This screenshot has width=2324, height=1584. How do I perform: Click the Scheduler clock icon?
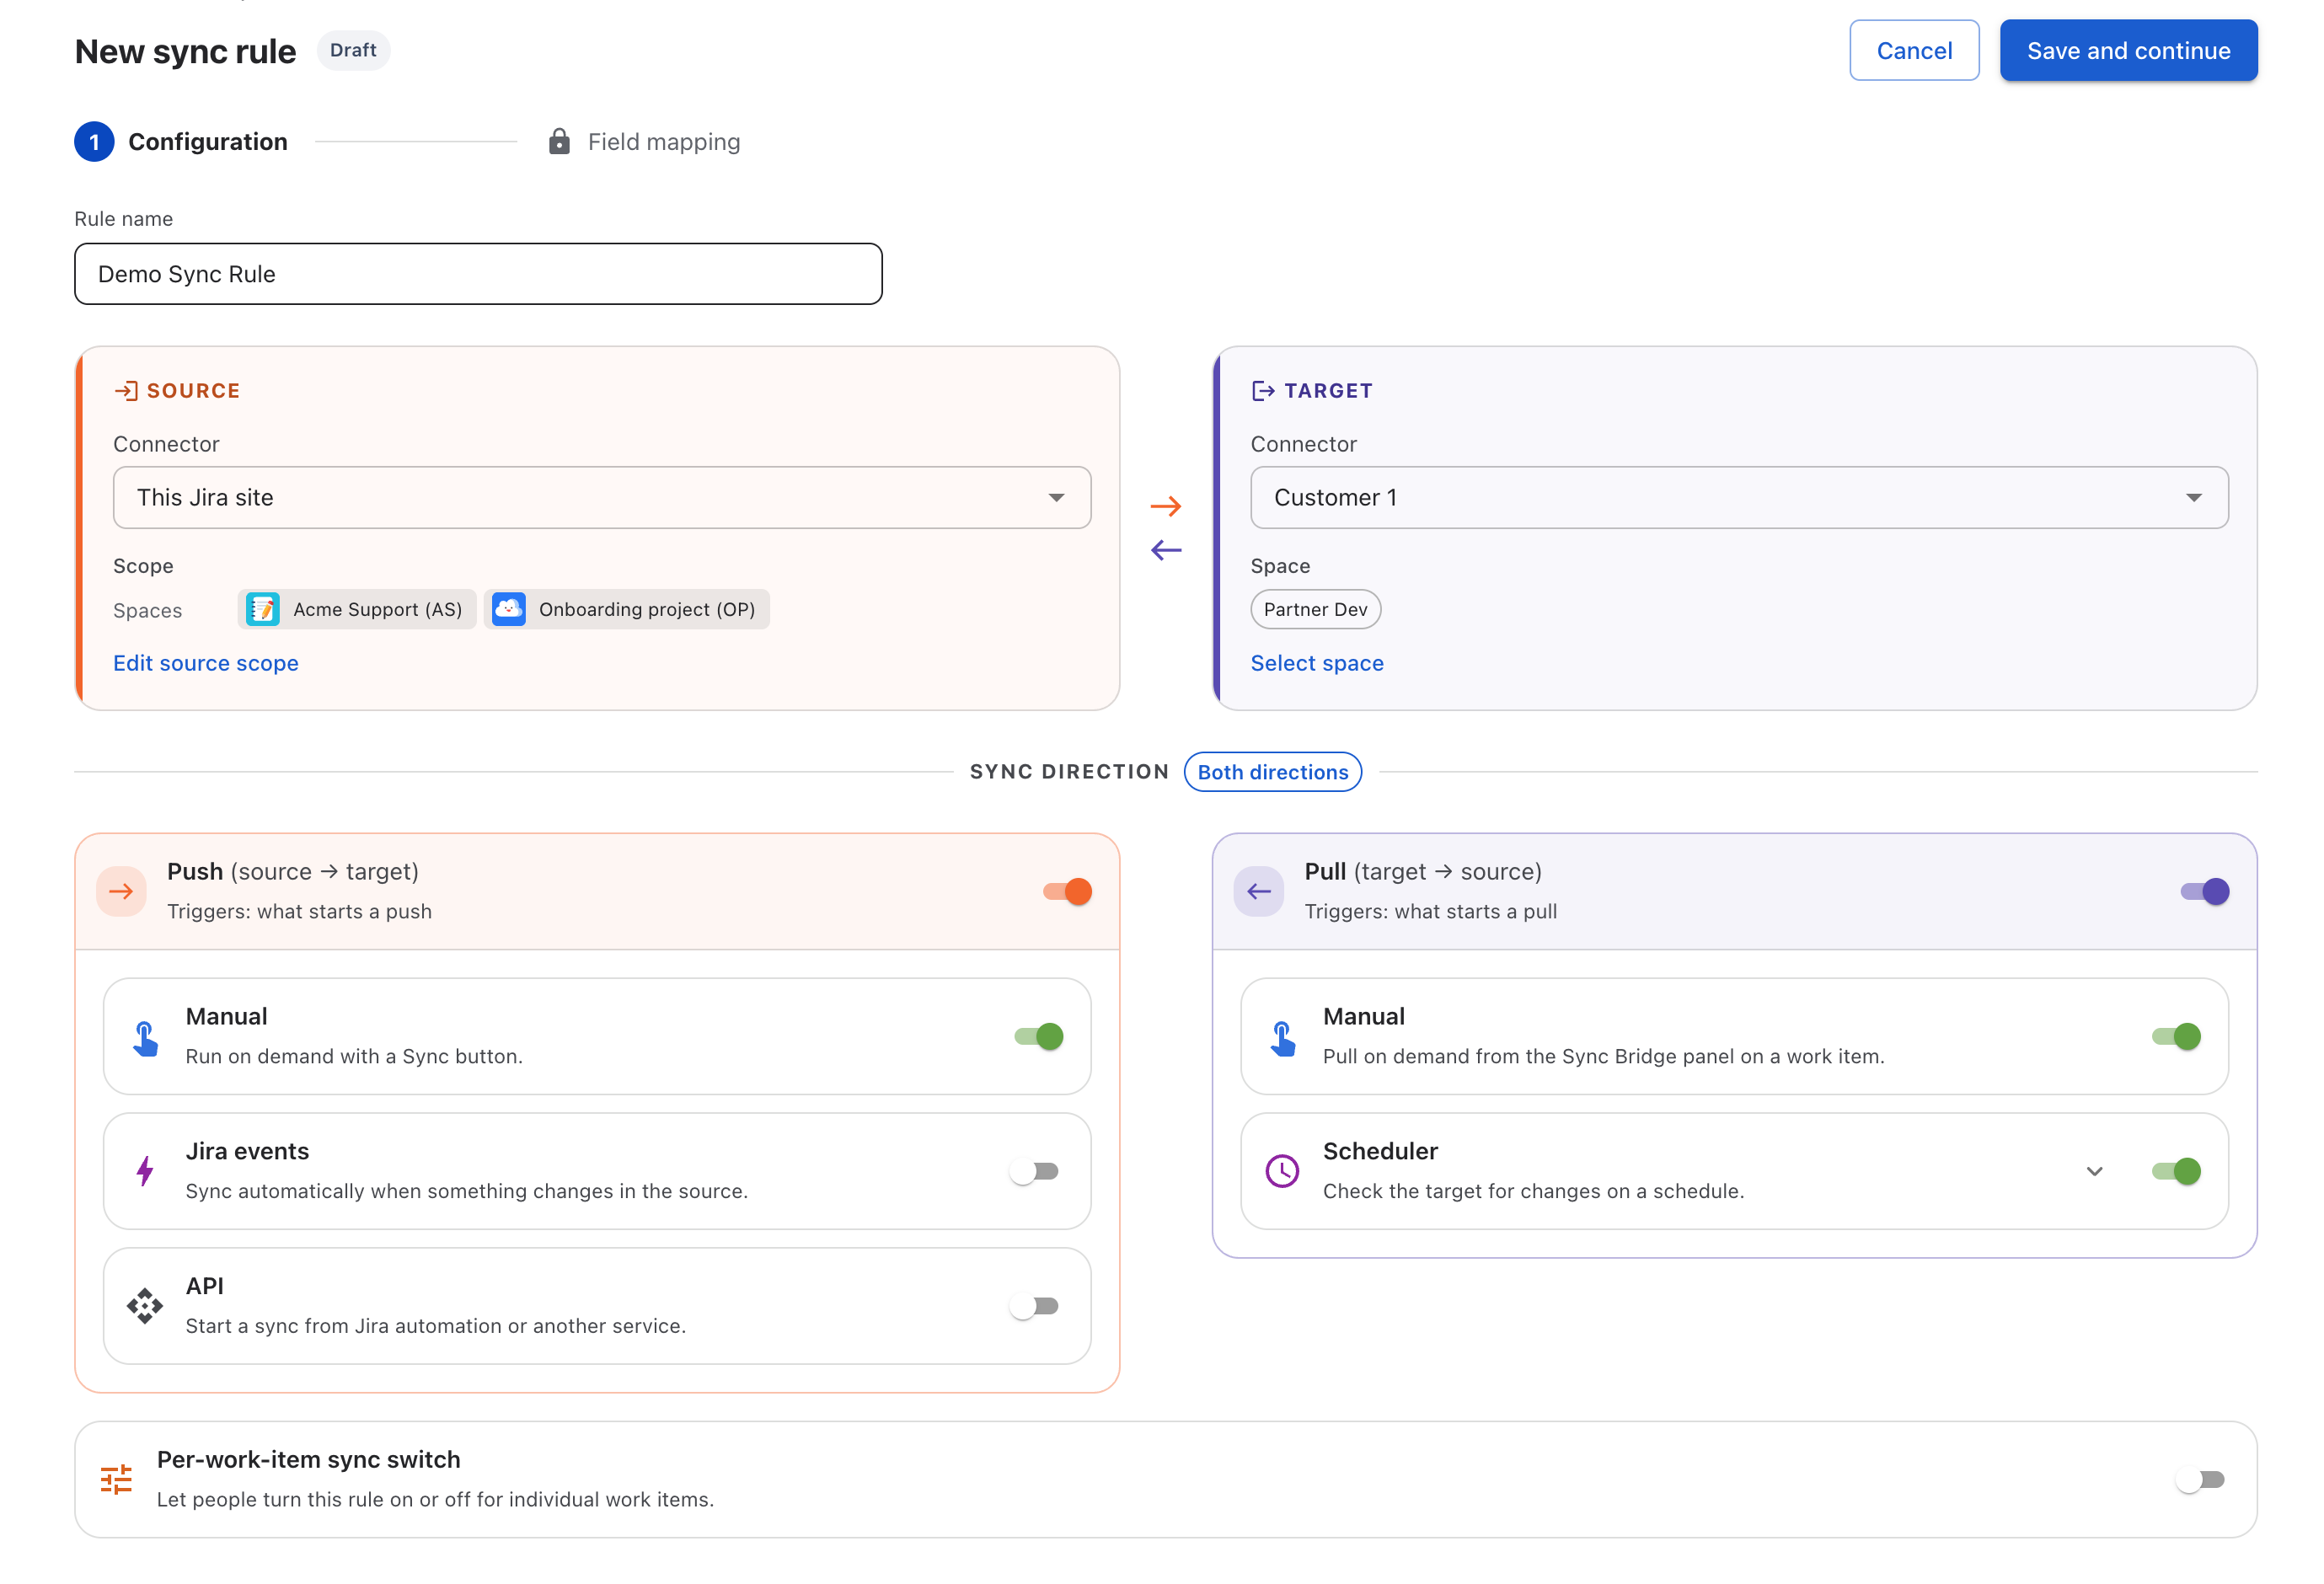(1283, 1171)
